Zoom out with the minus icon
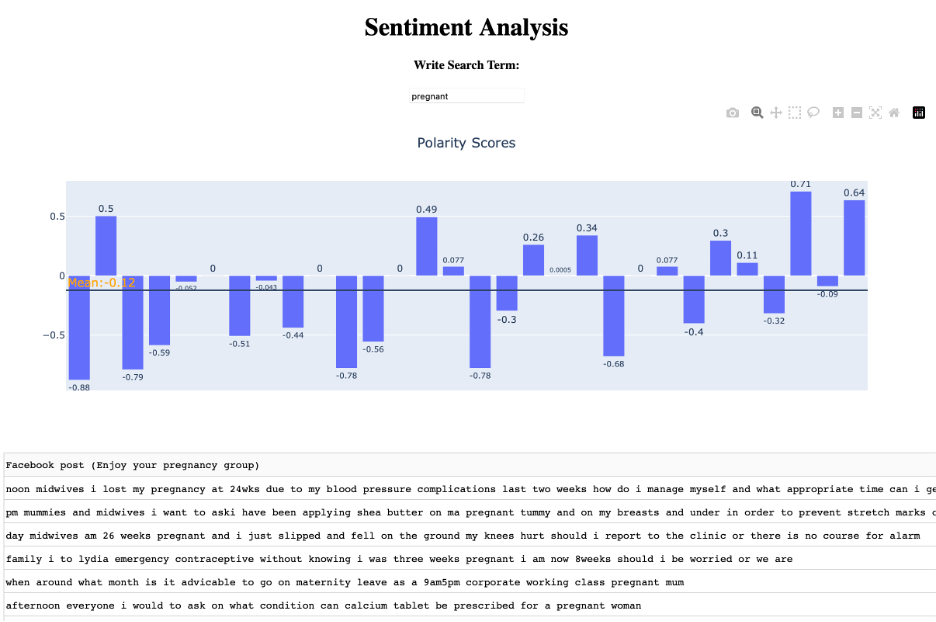Screen dimensions: 936x622 (x=857, y=113)
